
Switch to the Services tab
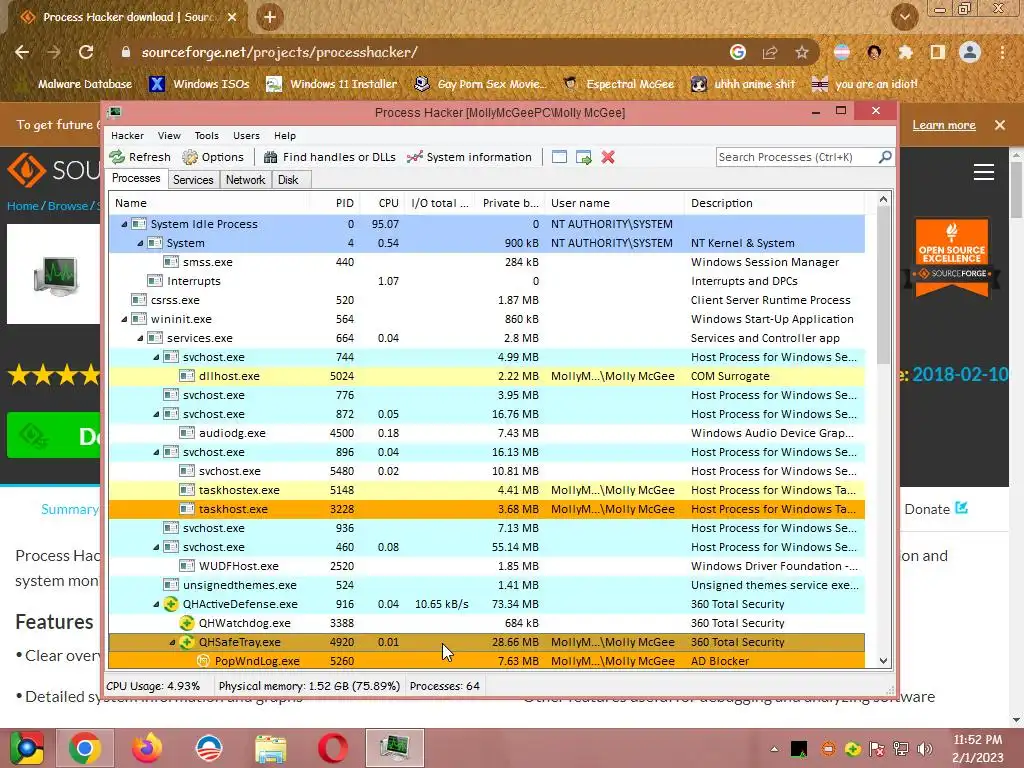click(x=193, y=180)
